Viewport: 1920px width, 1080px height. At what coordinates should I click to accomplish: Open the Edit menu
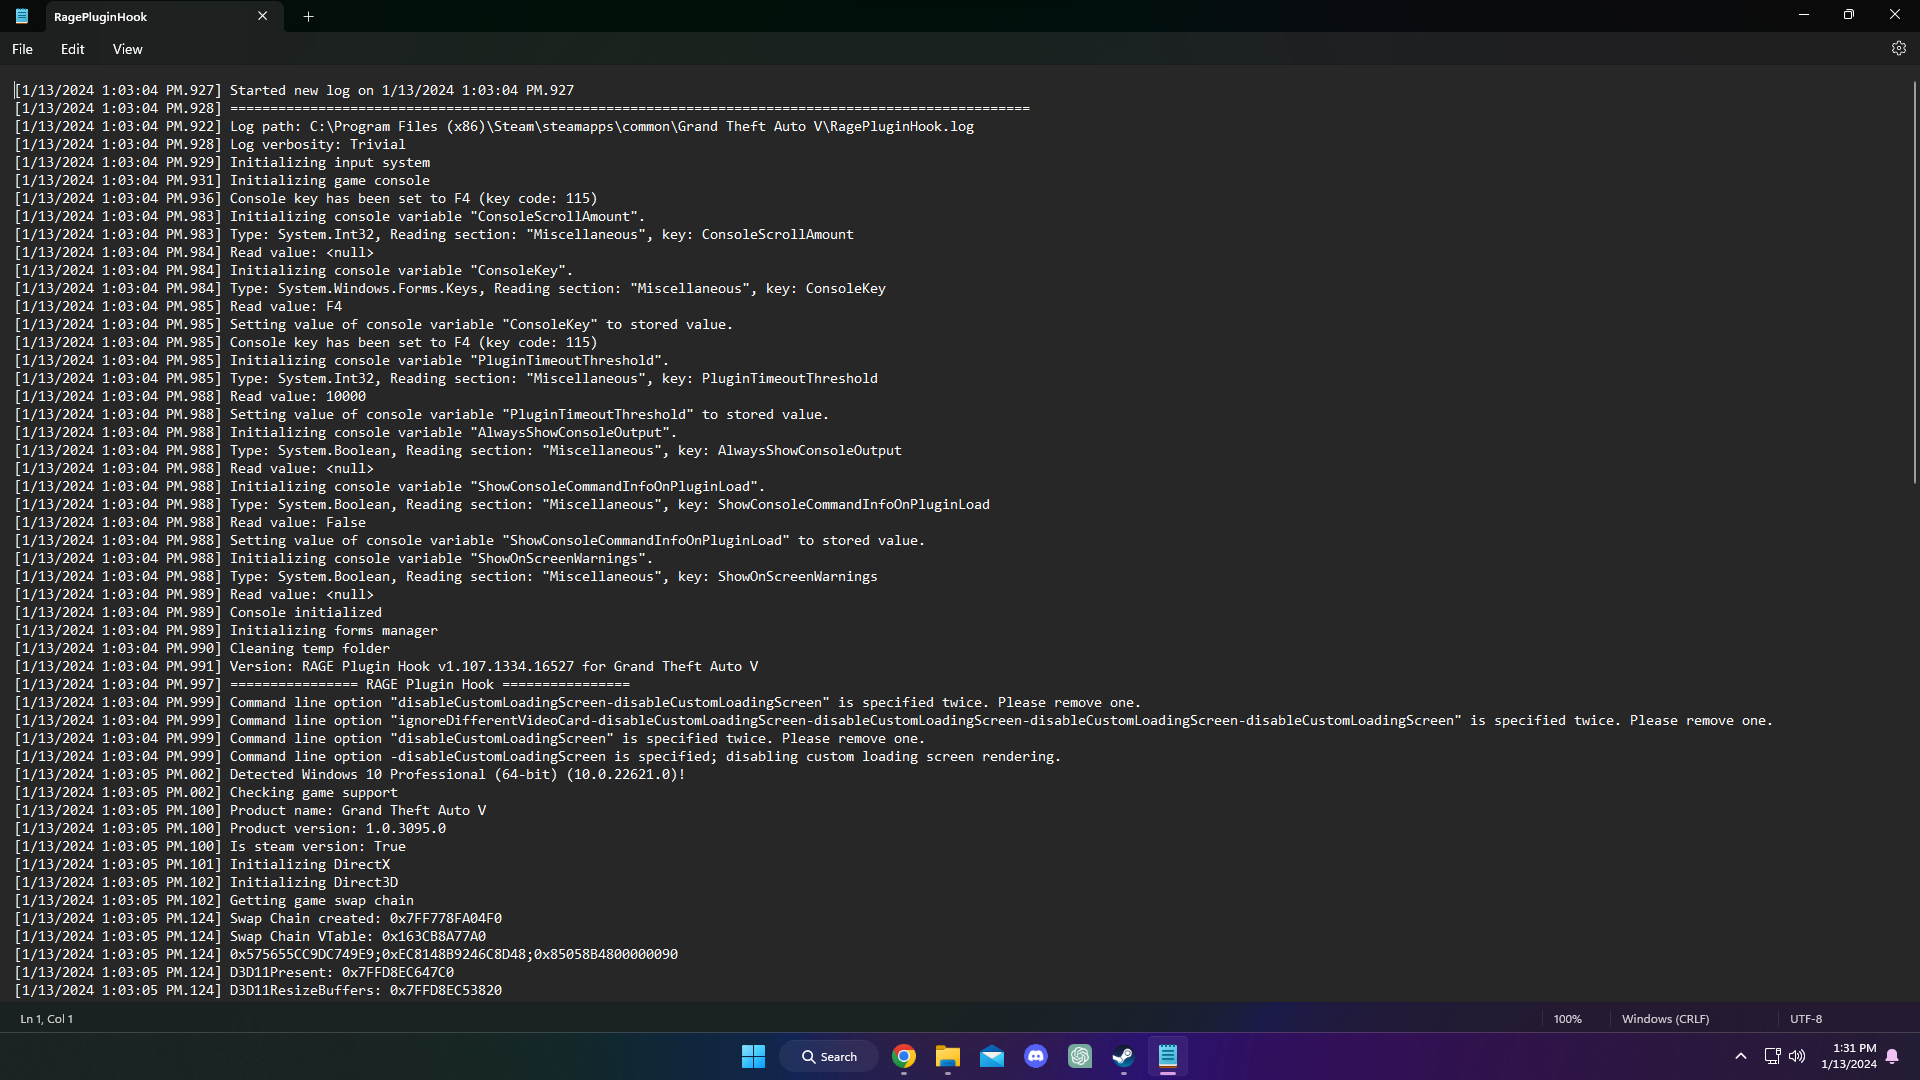click(72, 49)
